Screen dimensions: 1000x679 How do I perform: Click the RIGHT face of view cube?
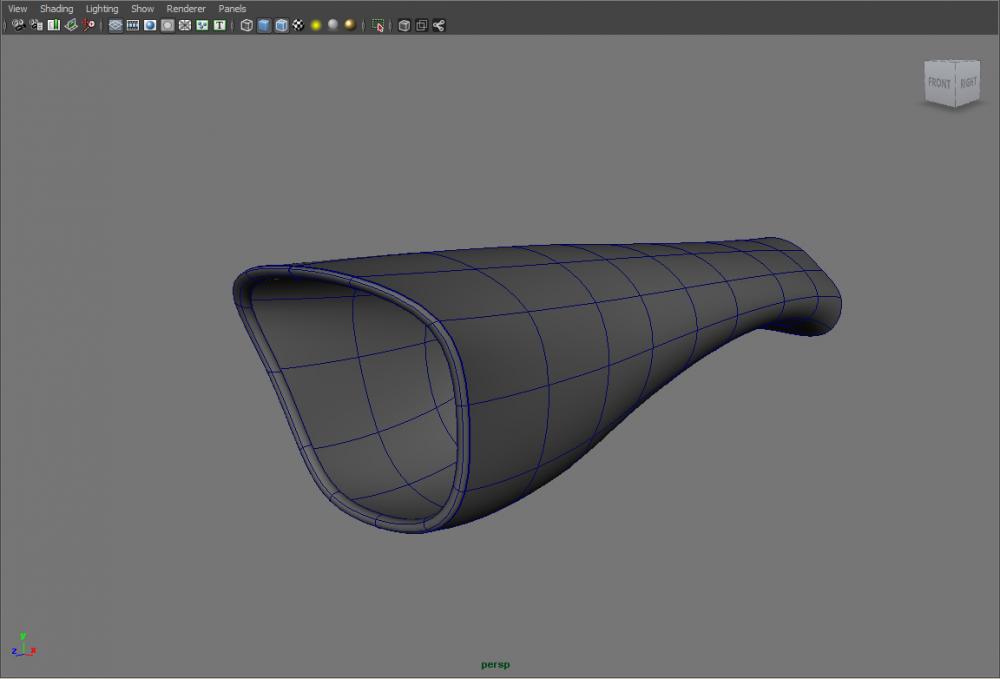point(968,84)
